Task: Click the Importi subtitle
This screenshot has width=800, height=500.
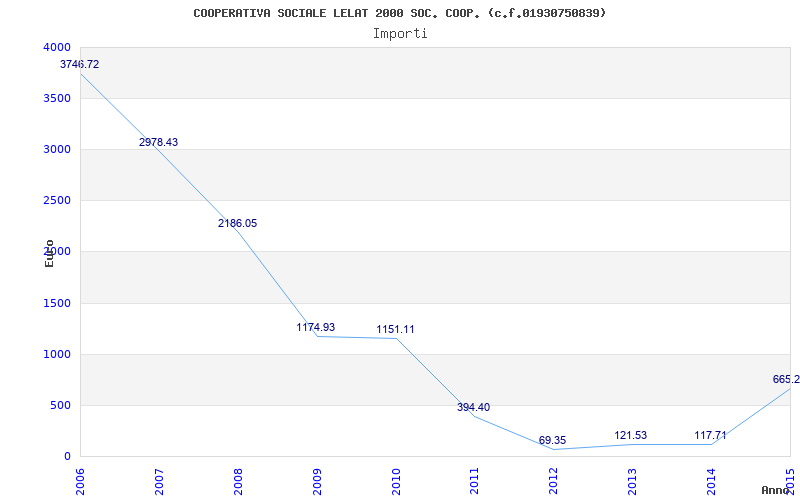Action: (x=400, y=34)
